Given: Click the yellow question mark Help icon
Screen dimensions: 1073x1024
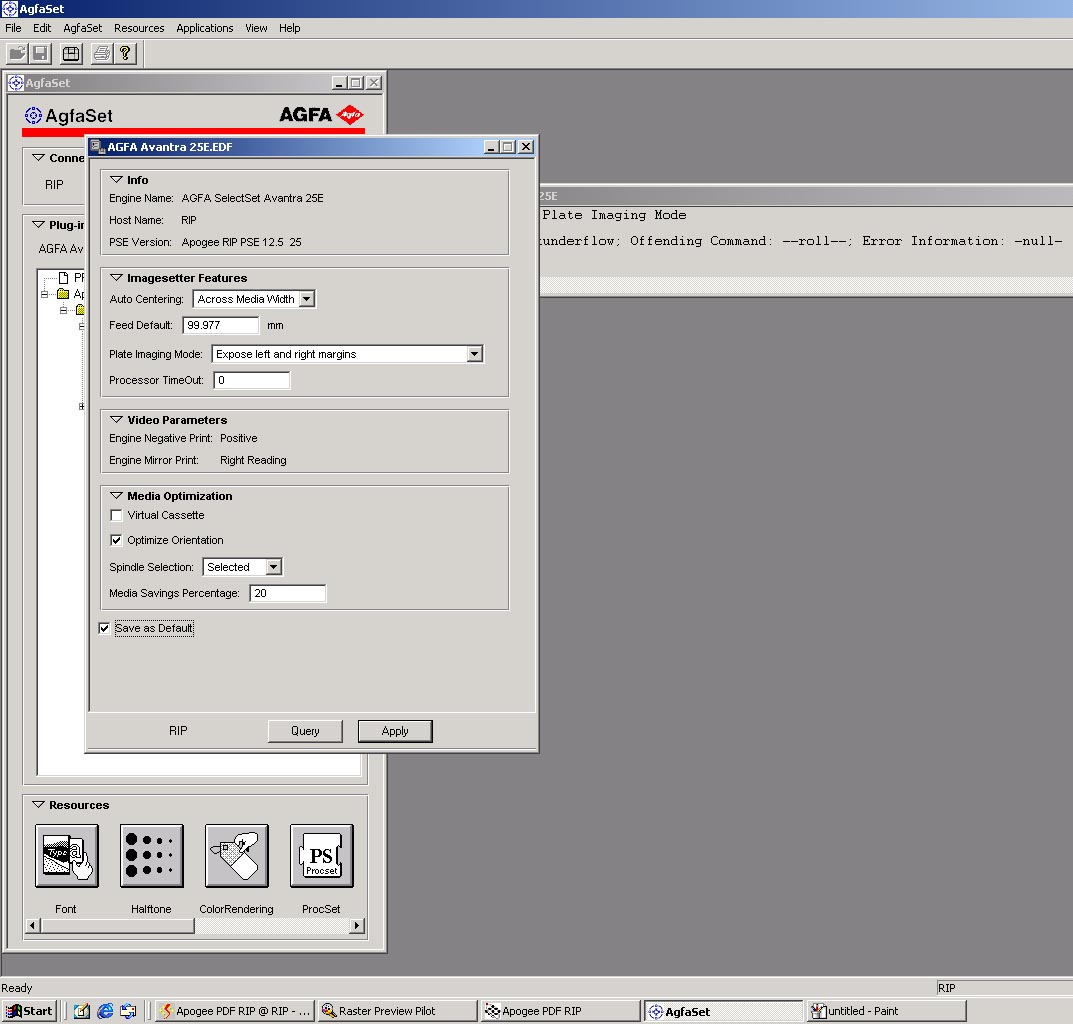Looking at the screenshot, I should [x=125, y=53].
